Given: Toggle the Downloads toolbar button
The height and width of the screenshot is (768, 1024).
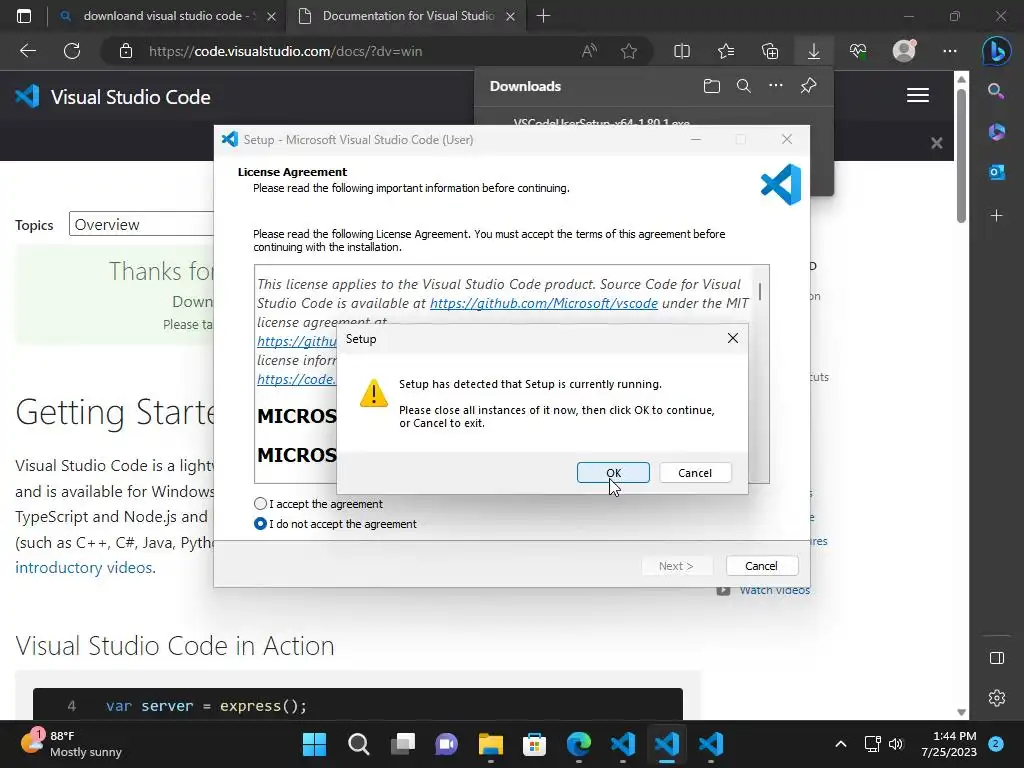Looking at the screenshot, I should [x=814, y=51].
